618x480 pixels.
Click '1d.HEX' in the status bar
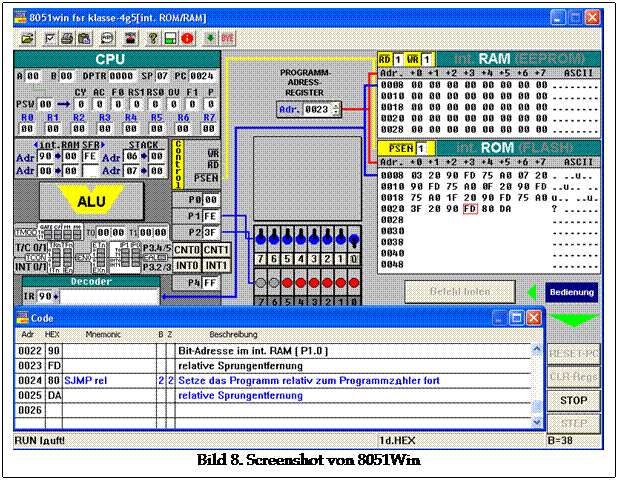pyautogui.click(x=397, y=440)
